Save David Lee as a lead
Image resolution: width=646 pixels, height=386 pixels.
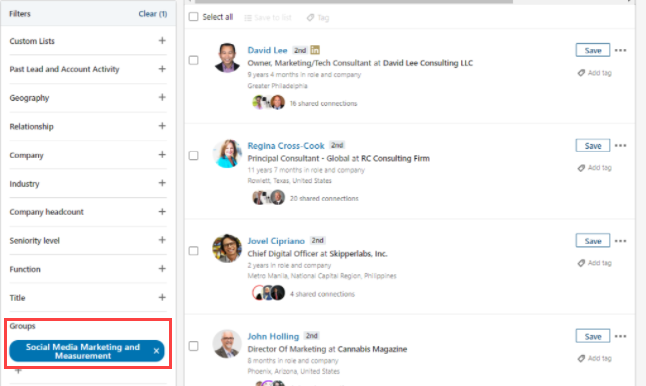(592, 50)
